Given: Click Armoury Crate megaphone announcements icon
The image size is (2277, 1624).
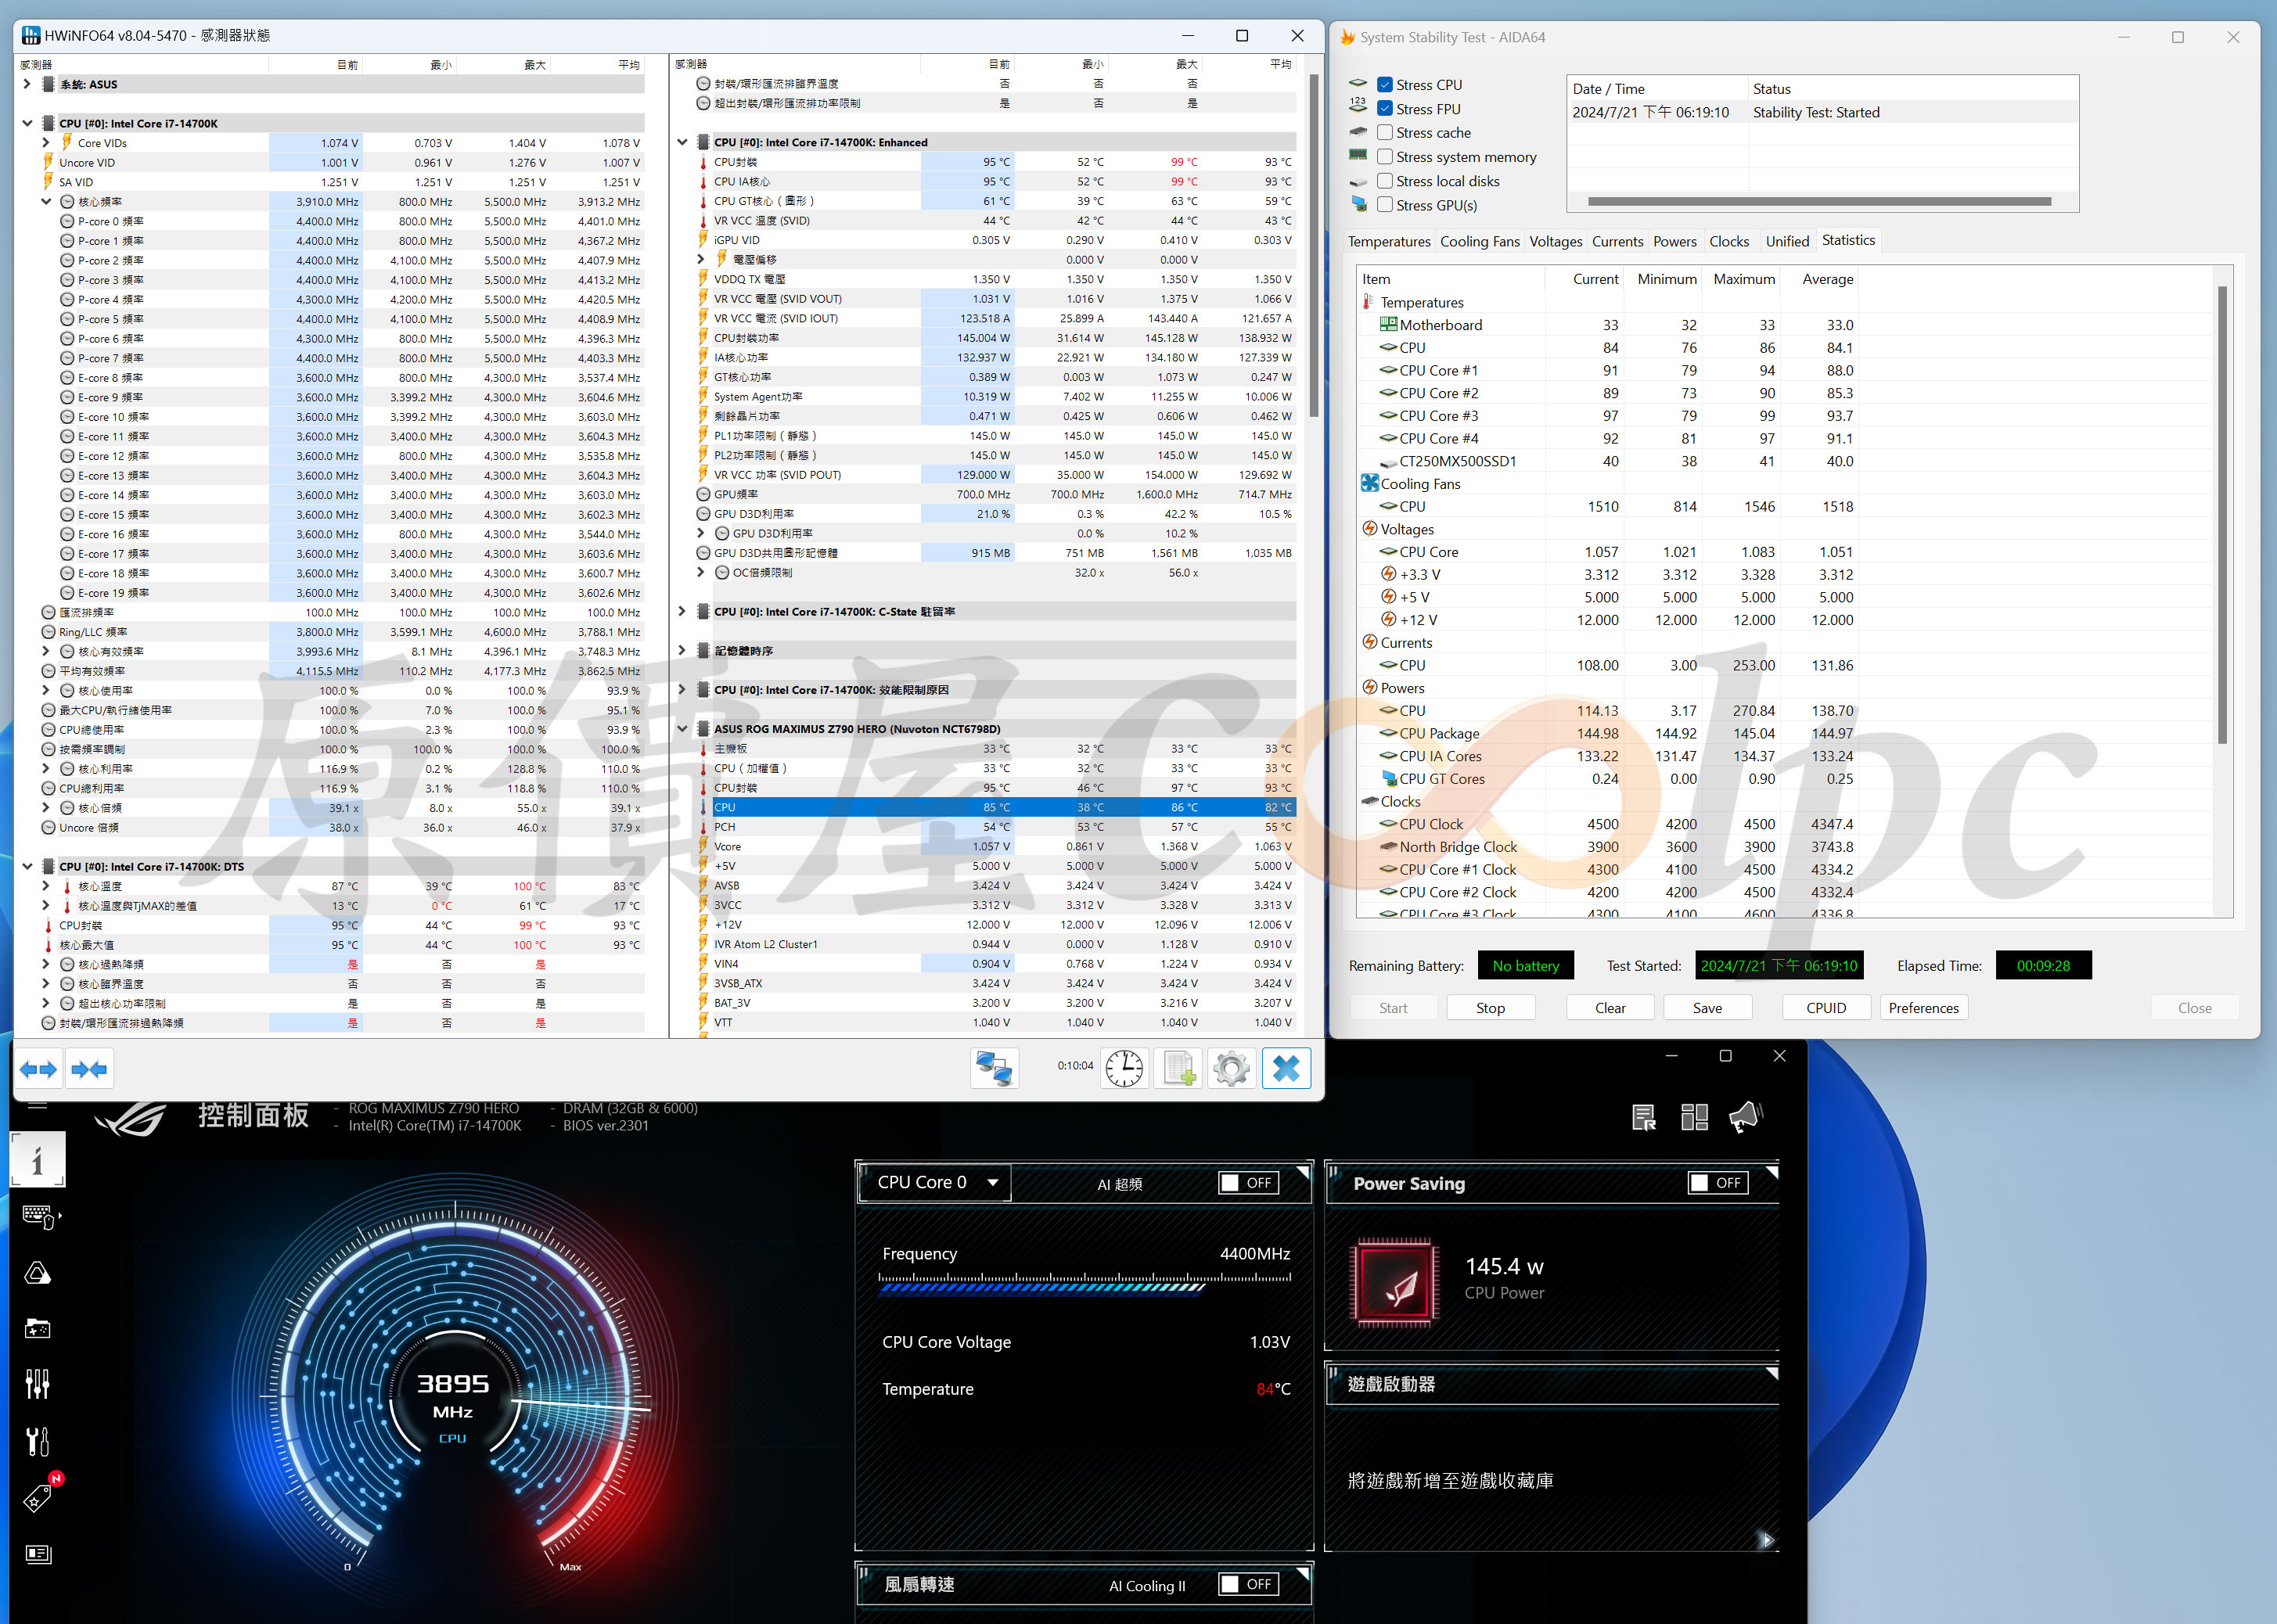Looking at the screenshot, I should pyautogui.click(x=1745, y=1117).
